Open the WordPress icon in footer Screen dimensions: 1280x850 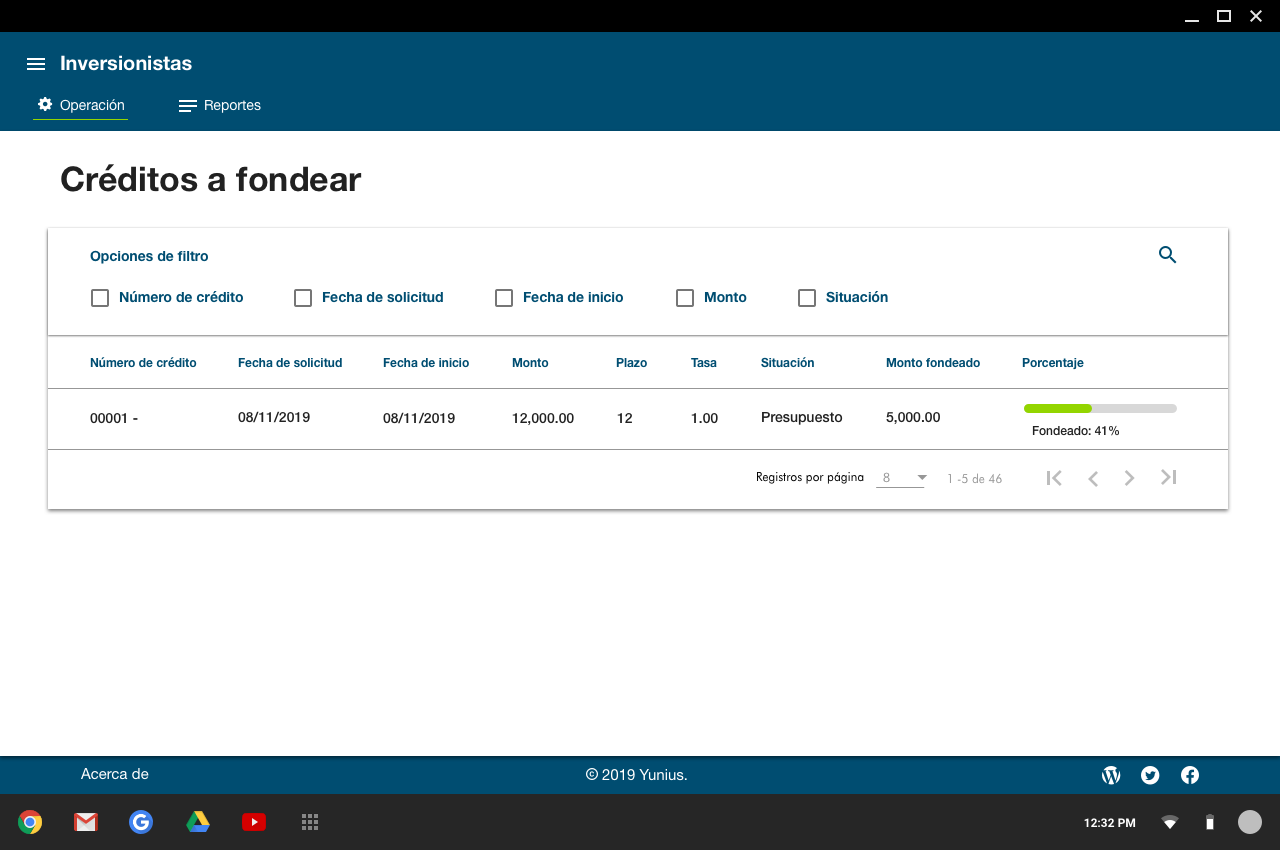[1111, 775]
